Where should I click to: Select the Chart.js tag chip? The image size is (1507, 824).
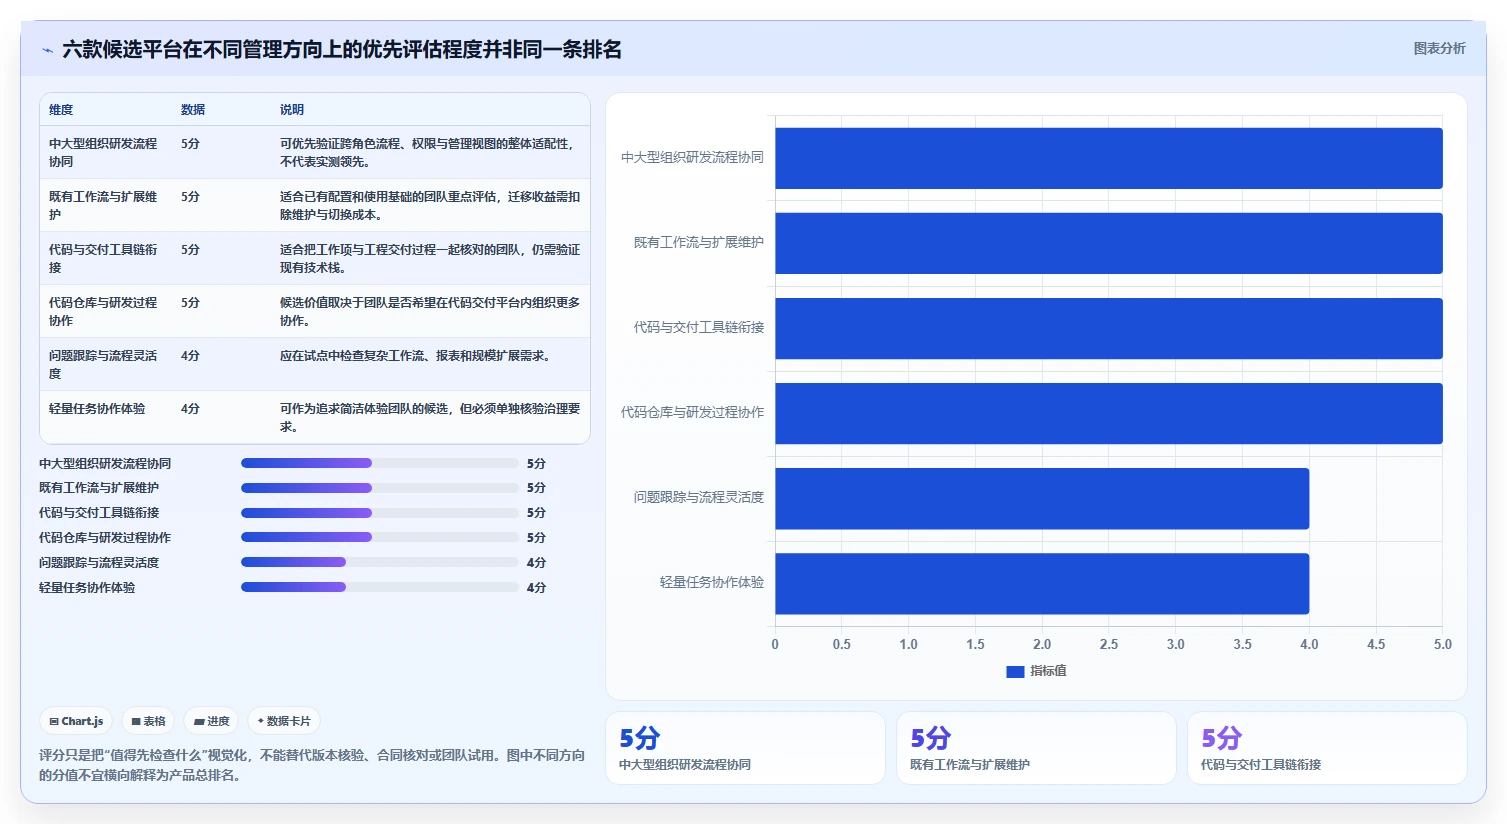77,721
